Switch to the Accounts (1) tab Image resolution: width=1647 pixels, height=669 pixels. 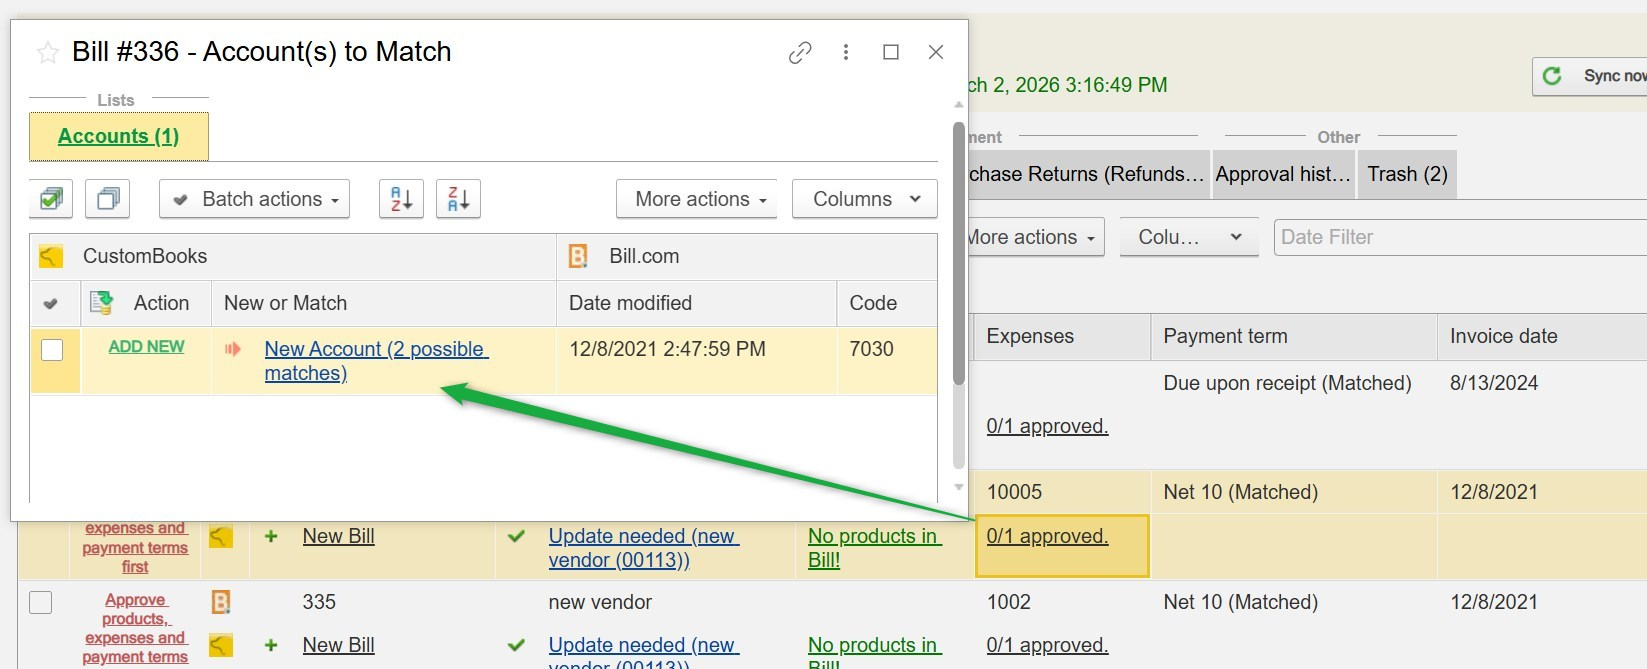point(118,136)
